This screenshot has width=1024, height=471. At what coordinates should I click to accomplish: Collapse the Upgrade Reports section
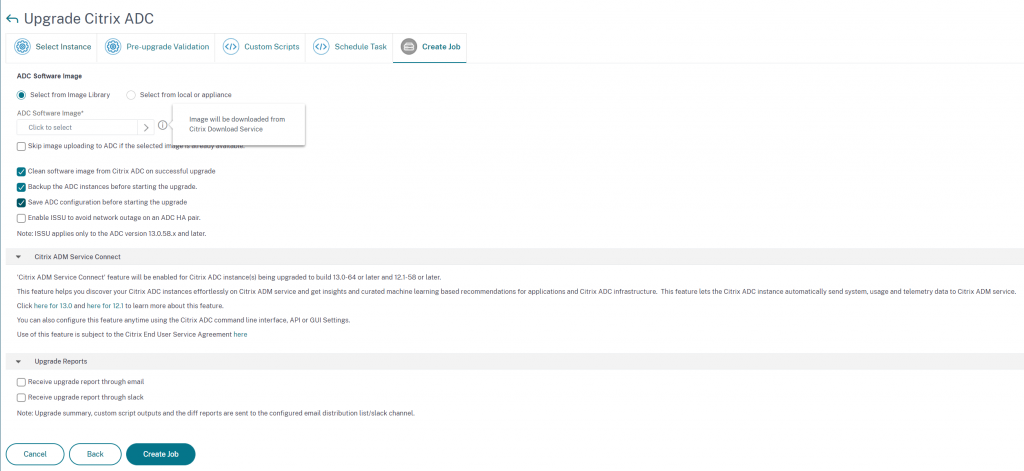click(x=19, y=361)
